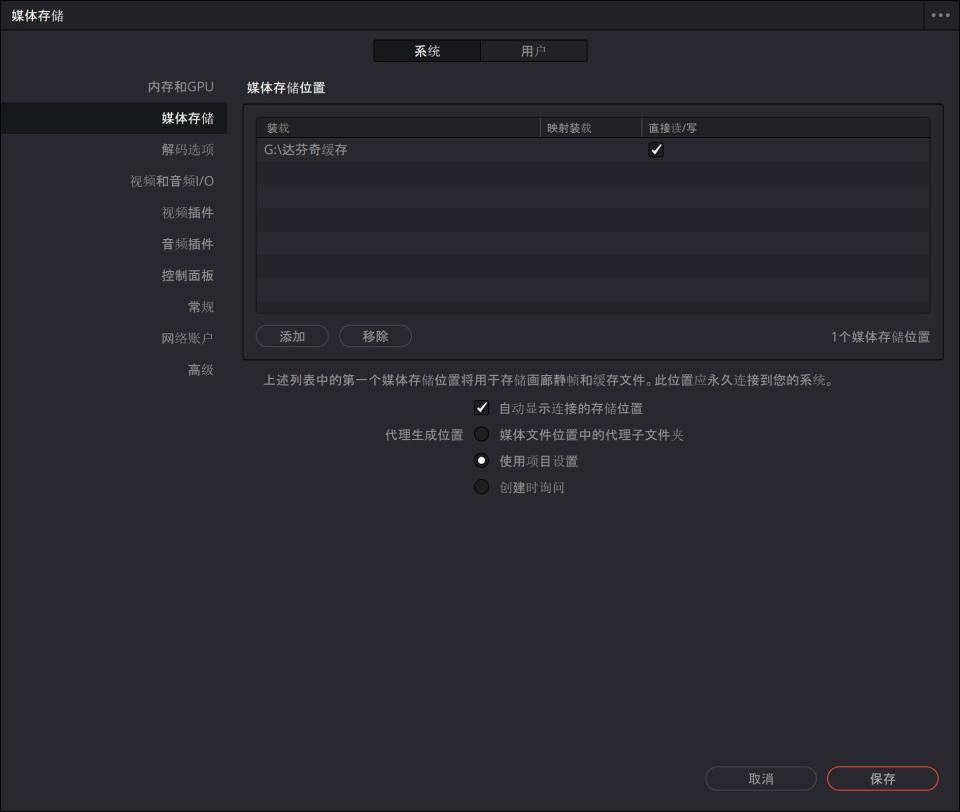Select 媒体存储 in the sidebar
Viewport: 960px width, 812px height.
click(x=114, y=118)
